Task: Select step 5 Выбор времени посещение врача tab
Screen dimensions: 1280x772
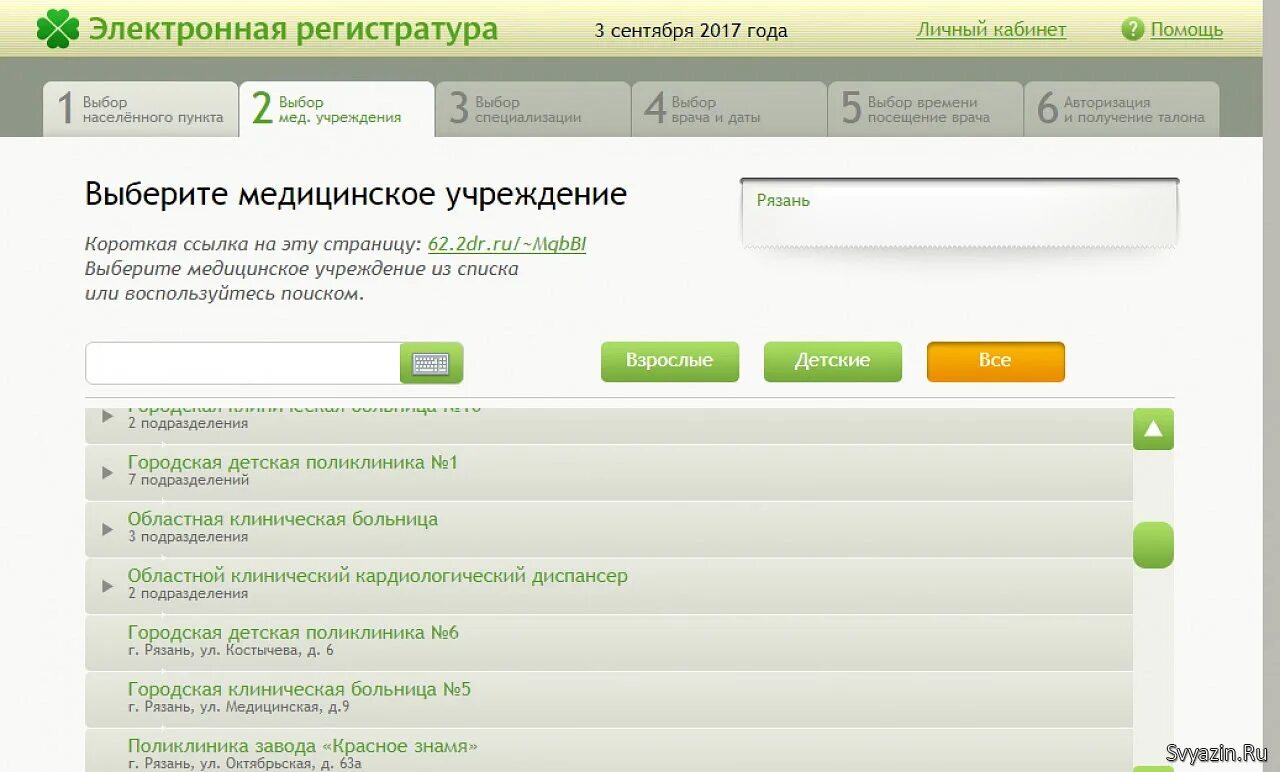Action: tap(925, 109)
